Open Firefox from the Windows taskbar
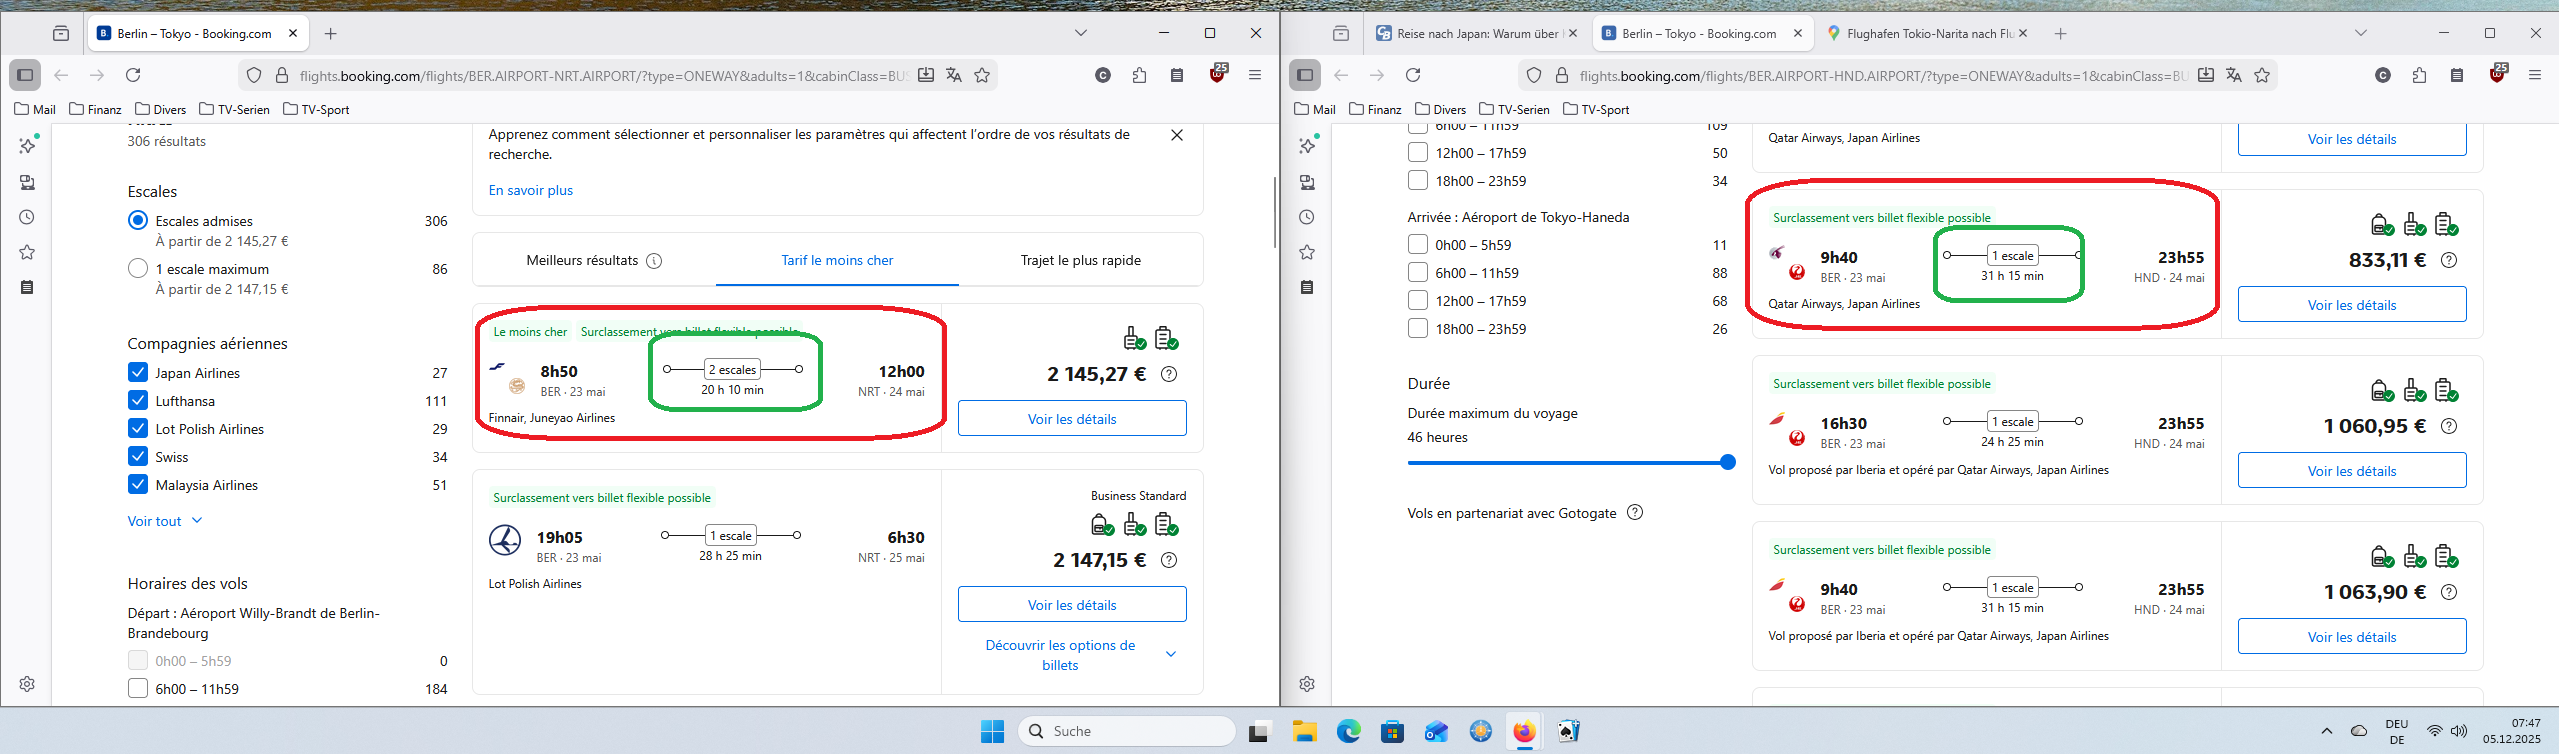The height and width of the screenshot is (754, 2559). click(1524, 732)
